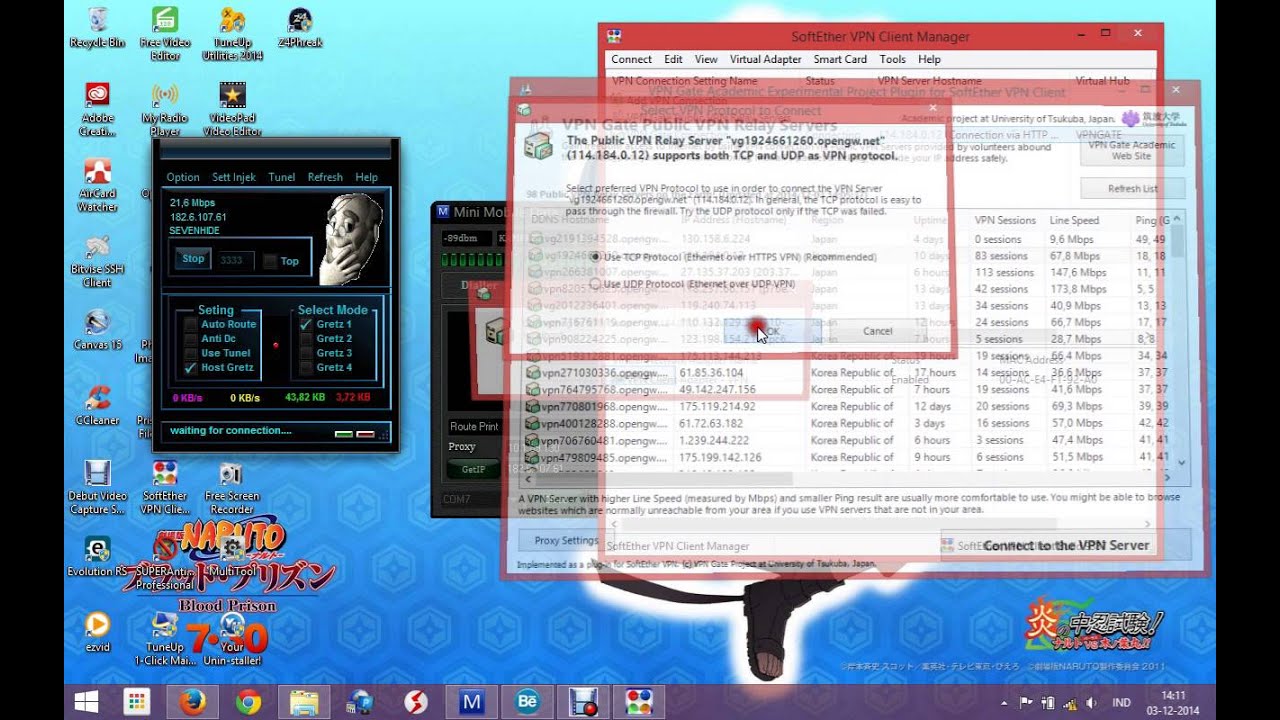Click the Refresh List button
The image size is (1280, 720).
[x=1133, y=188]
